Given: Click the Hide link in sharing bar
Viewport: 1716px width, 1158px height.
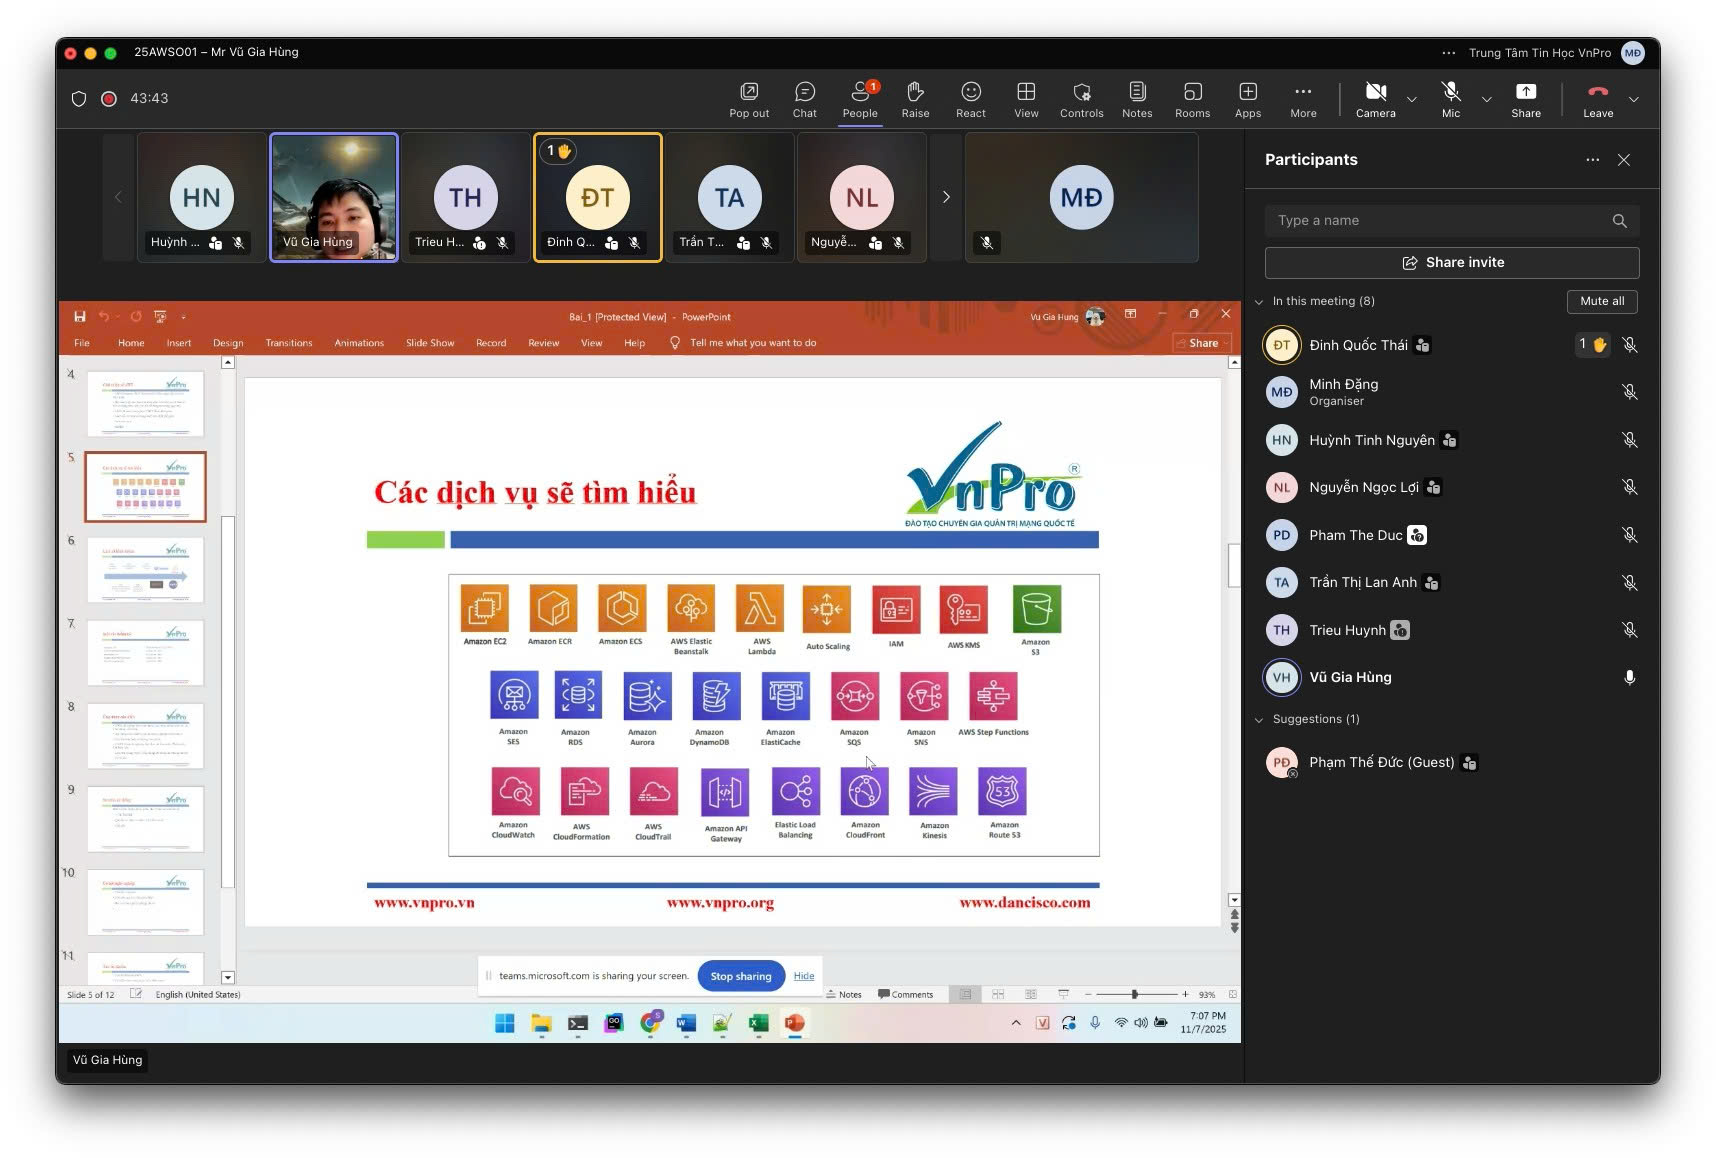Looking at the screenshot, I should (x=804, y=976).
